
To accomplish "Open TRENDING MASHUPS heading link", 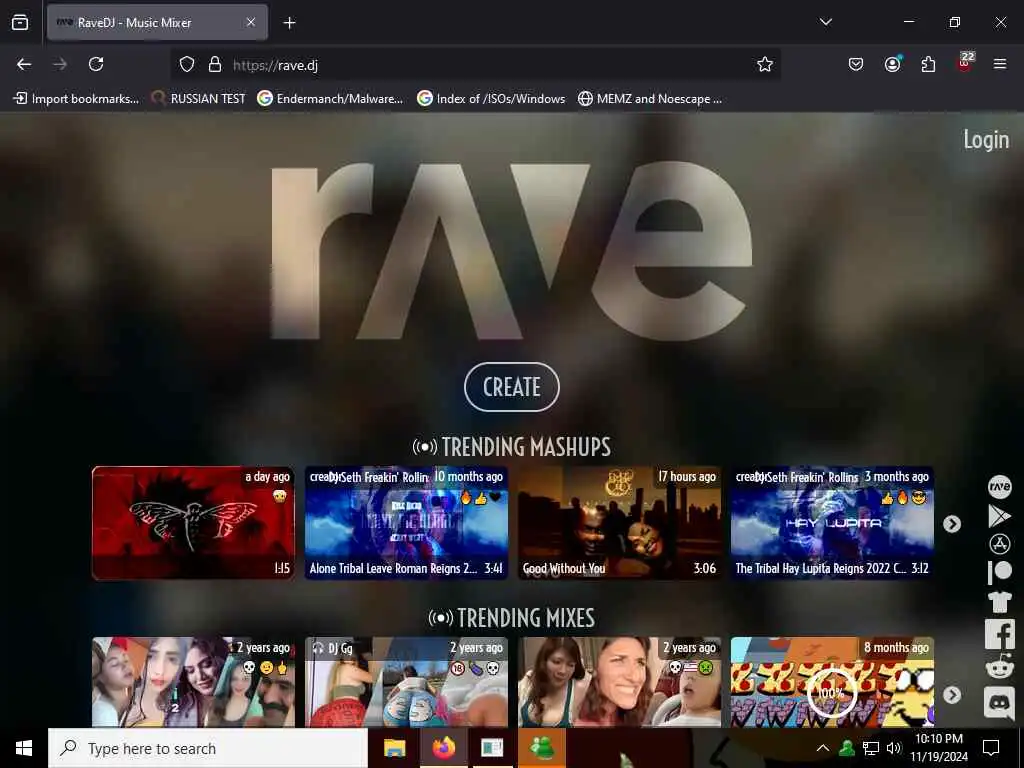I will [x=511, y=447].
